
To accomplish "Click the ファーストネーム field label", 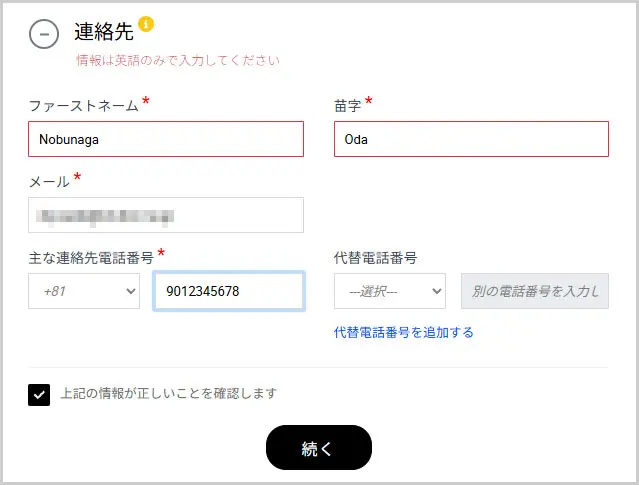I will pyautogui.click(x=84, y=105).
